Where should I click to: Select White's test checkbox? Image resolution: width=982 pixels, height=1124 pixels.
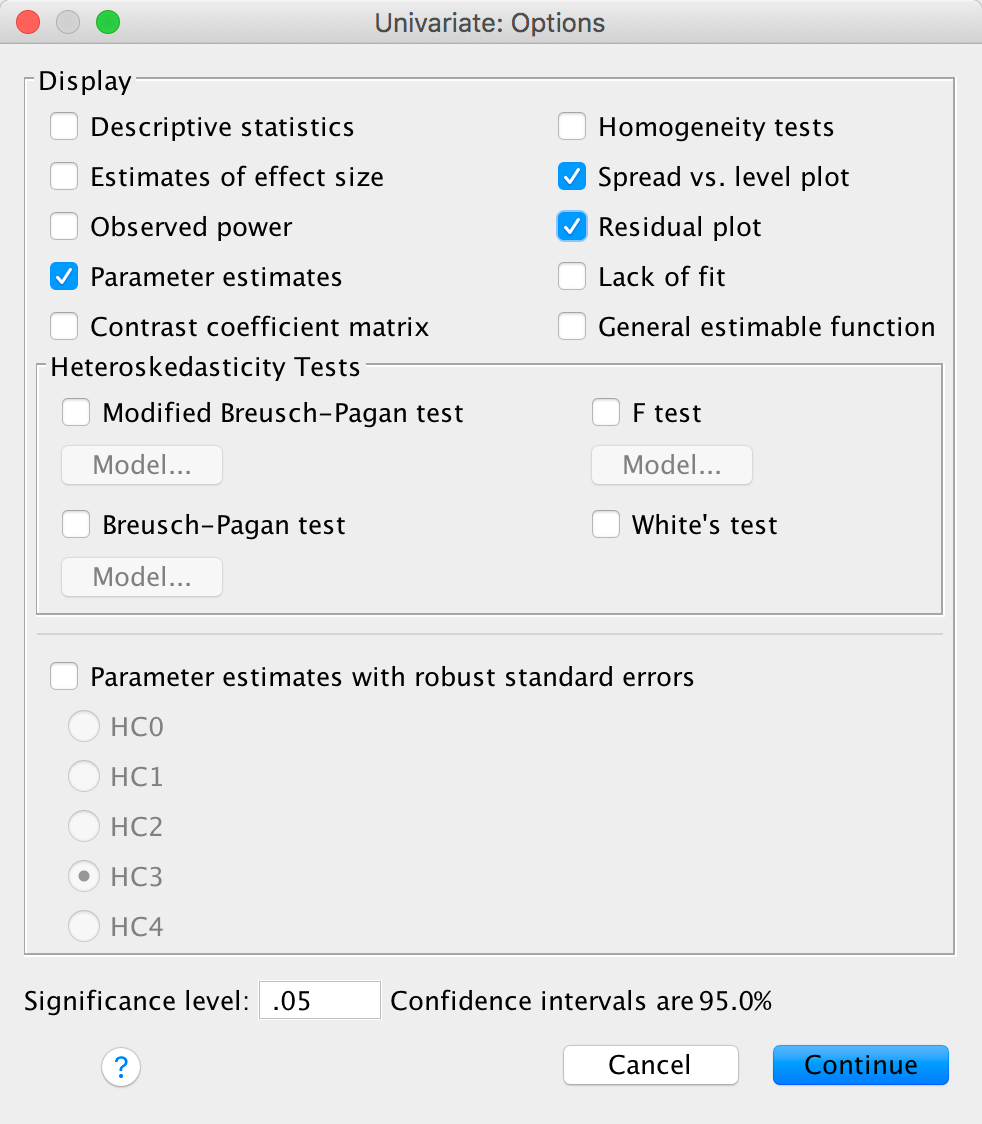(606, 524)
